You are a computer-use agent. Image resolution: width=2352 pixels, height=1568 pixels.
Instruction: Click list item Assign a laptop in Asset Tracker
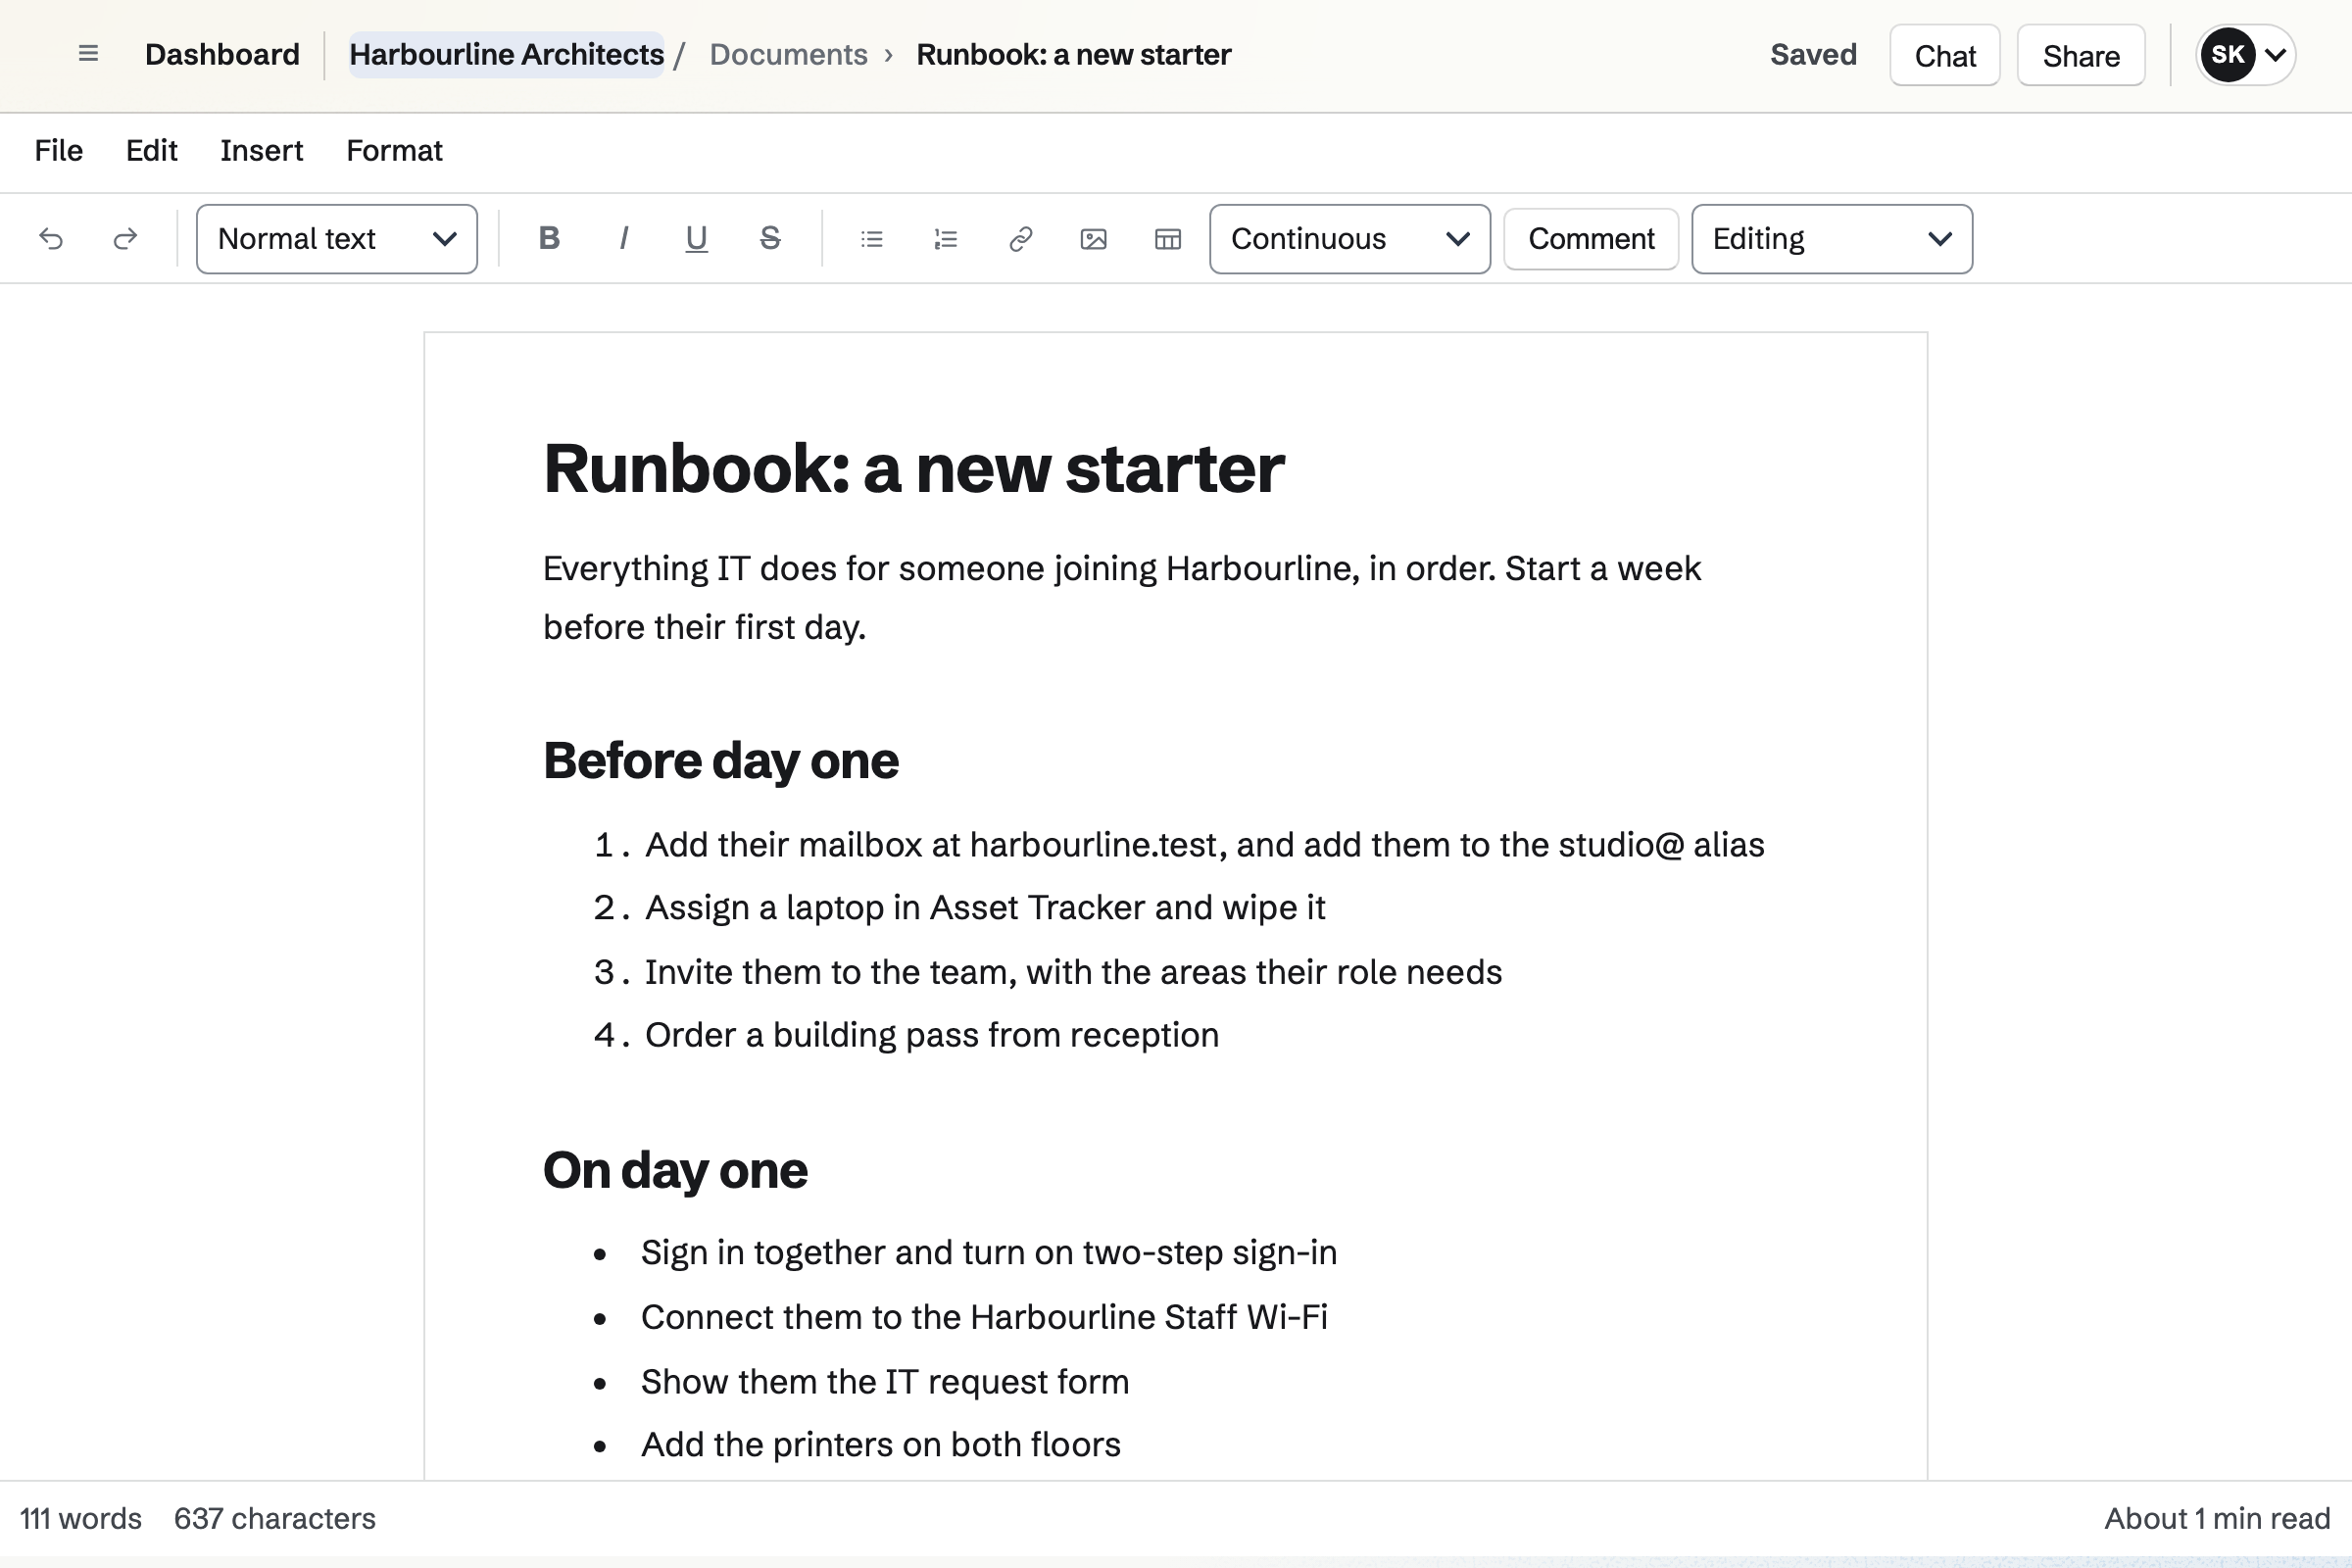(x=985, y=908)
